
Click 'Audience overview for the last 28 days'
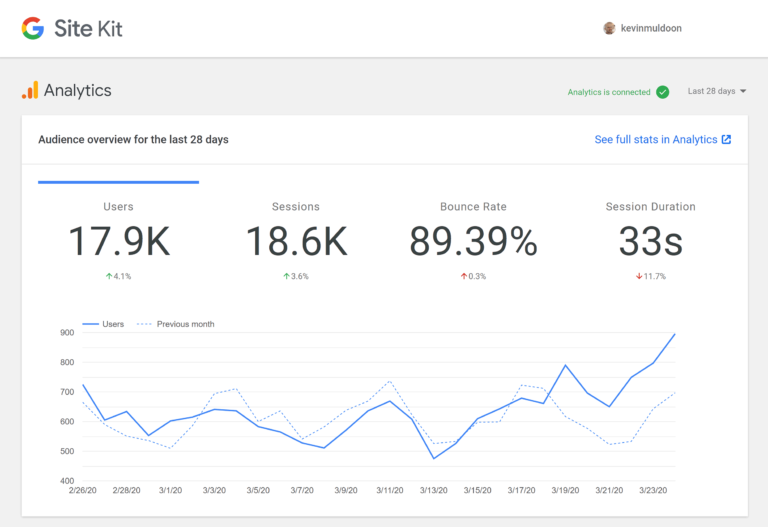pyautogui.click(x=133, y=140)
